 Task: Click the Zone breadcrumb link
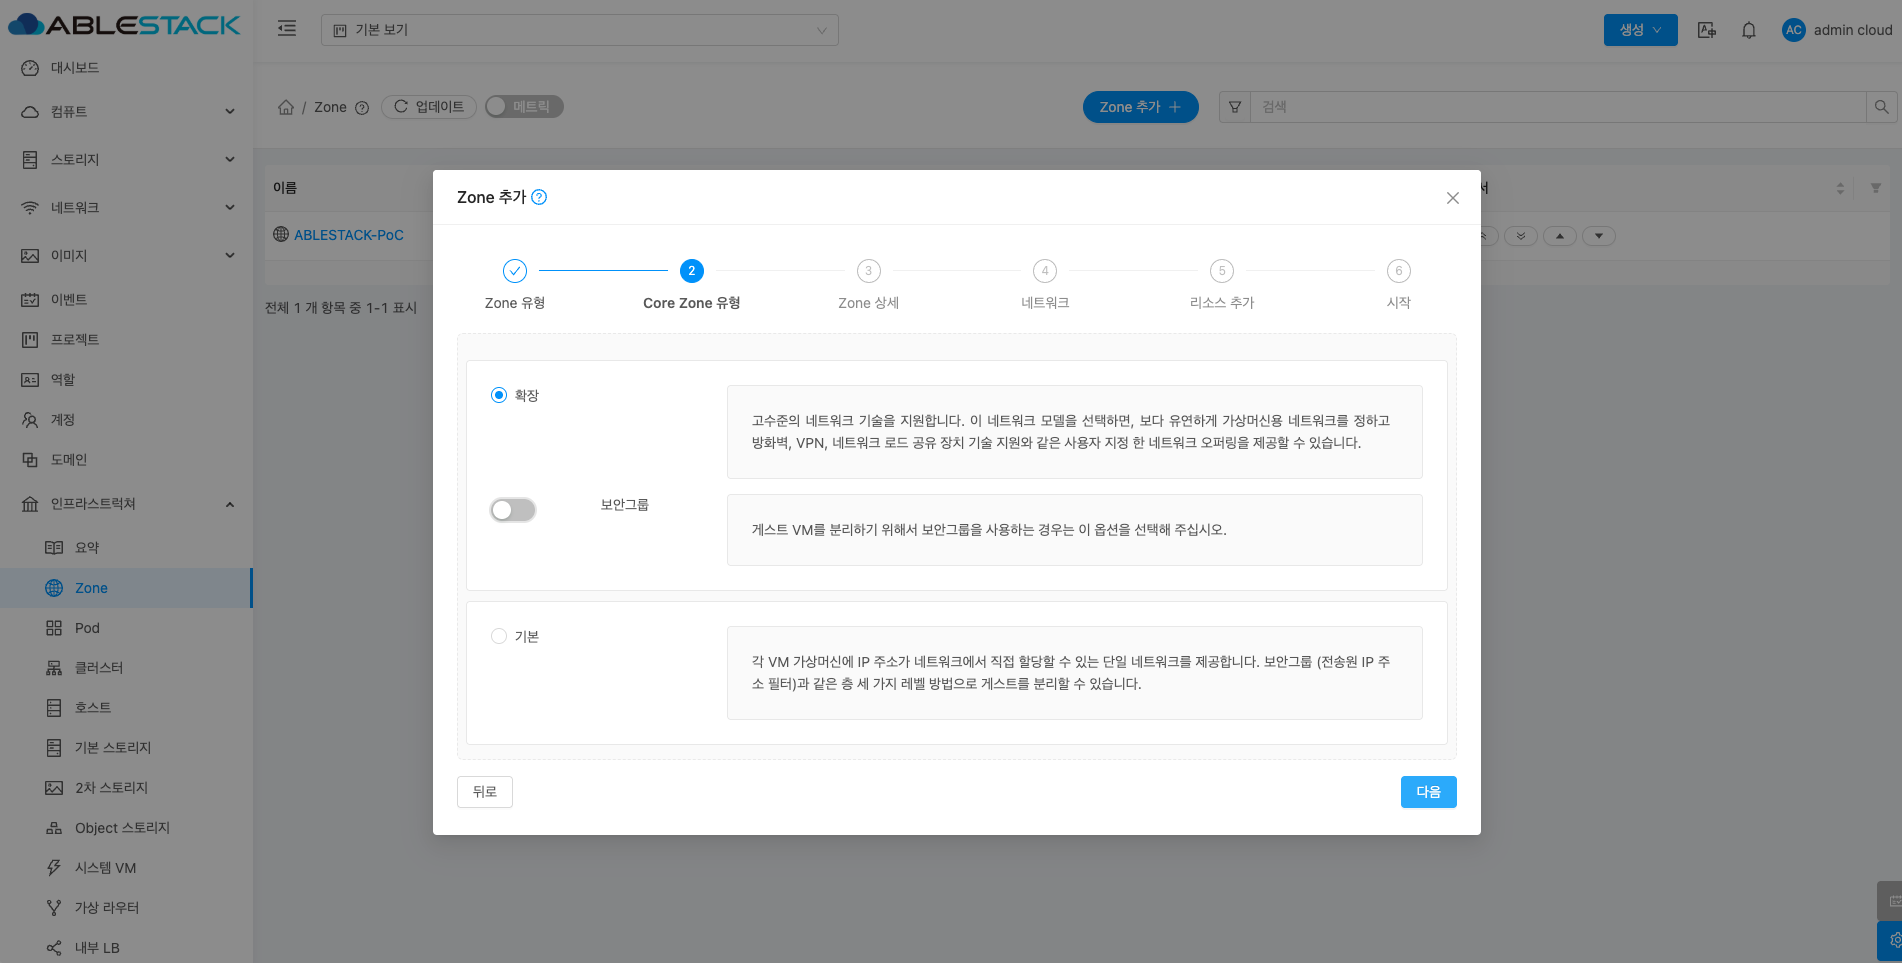tap(330, 108)
